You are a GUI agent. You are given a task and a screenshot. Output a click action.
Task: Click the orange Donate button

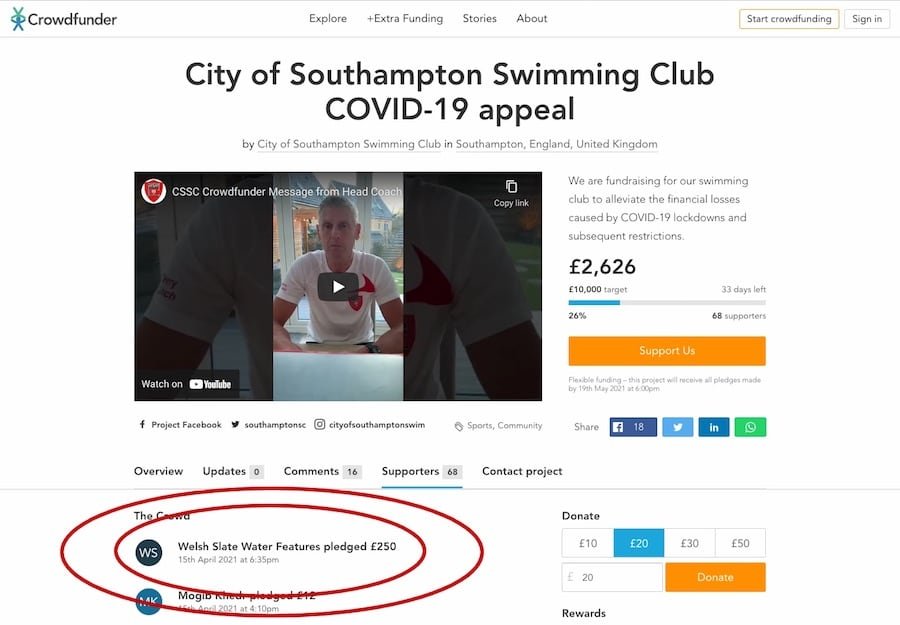click(715, 577)
